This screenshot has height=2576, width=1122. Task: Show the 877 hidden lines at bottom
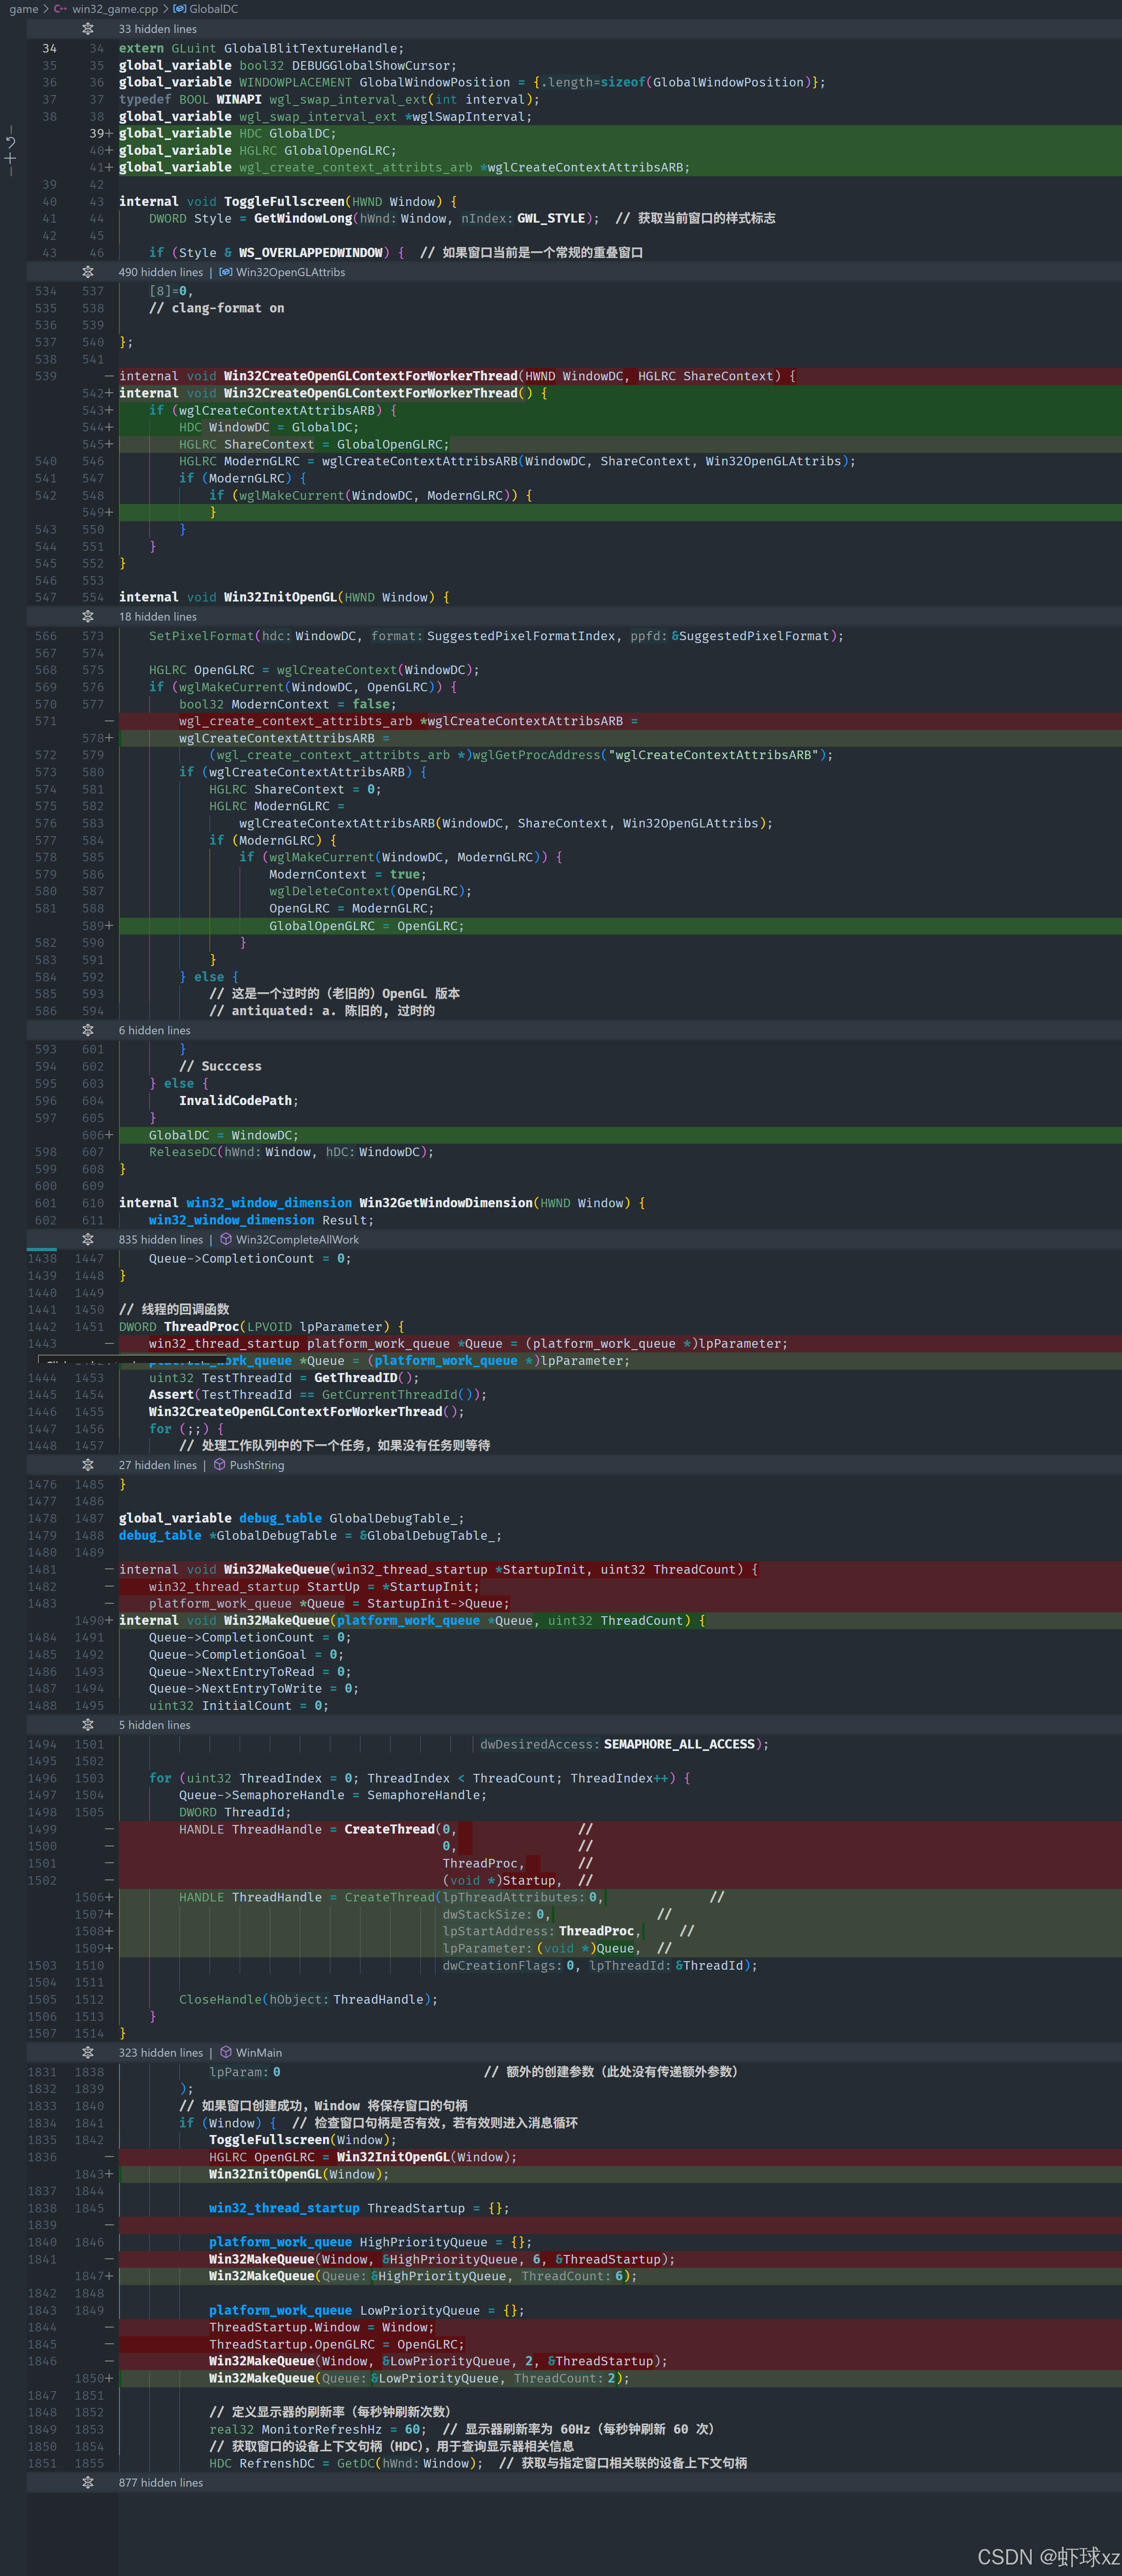(x=88, y=2482)
